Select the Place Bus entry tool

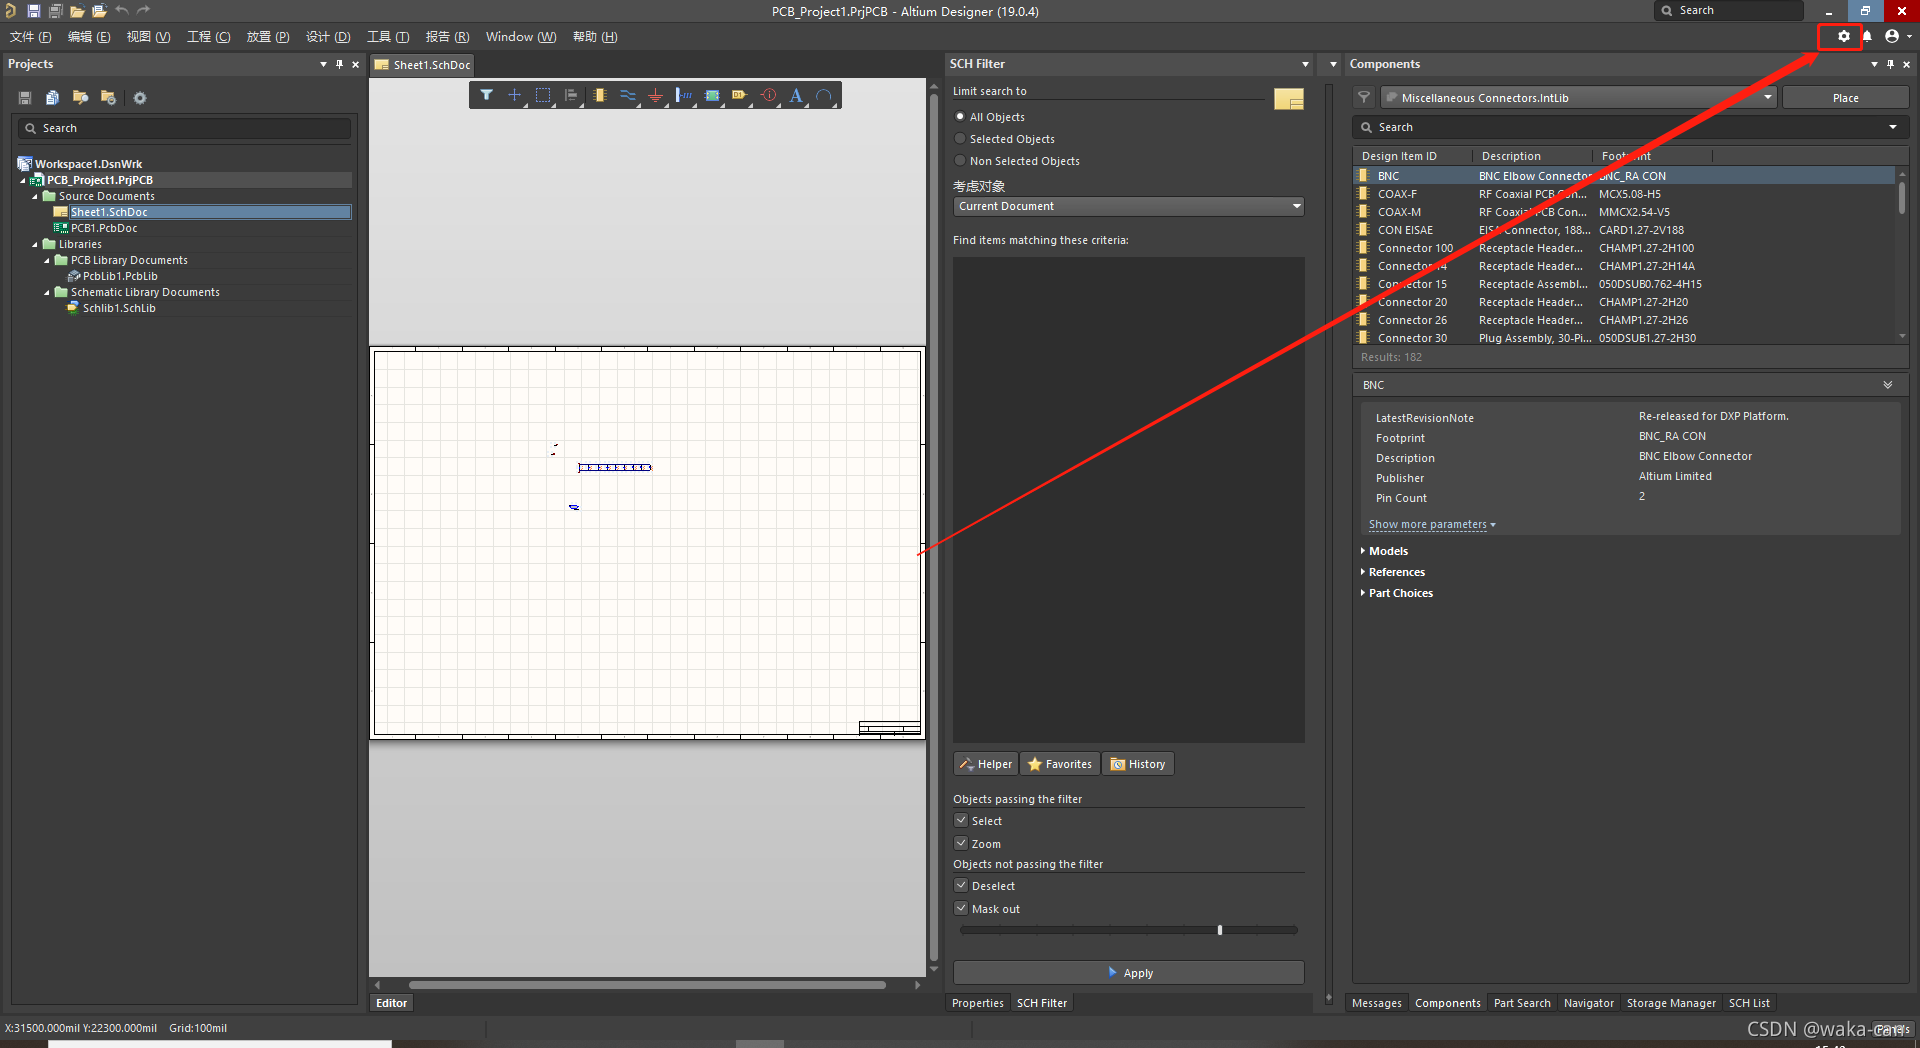(683, 95)
